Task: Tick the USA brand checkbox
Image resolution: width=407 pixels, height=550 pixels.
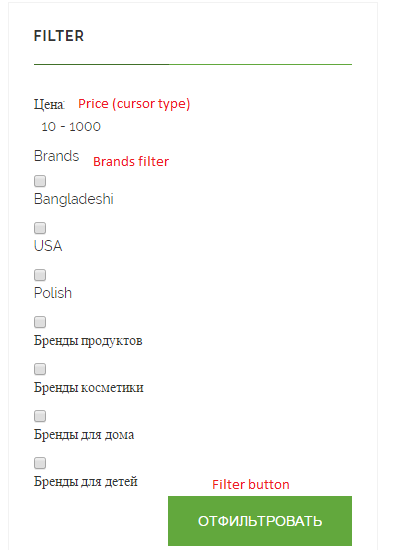Action: point(40,228)
